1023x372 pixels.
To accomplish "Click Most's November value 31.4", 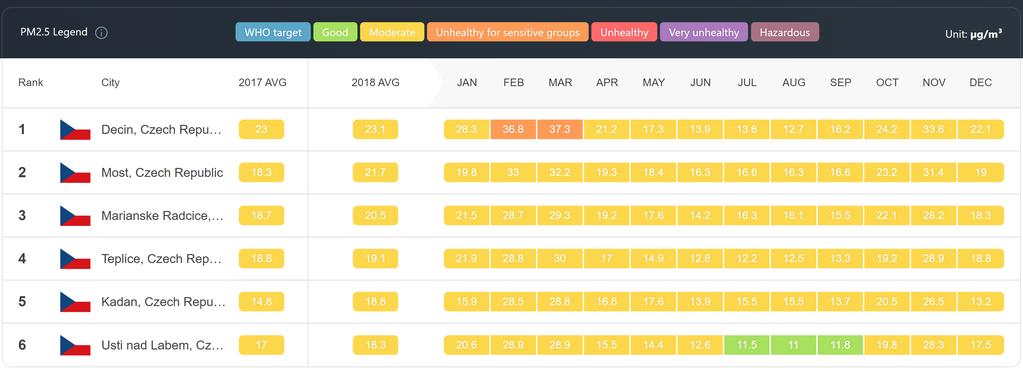I will click(x=934, y=172).
